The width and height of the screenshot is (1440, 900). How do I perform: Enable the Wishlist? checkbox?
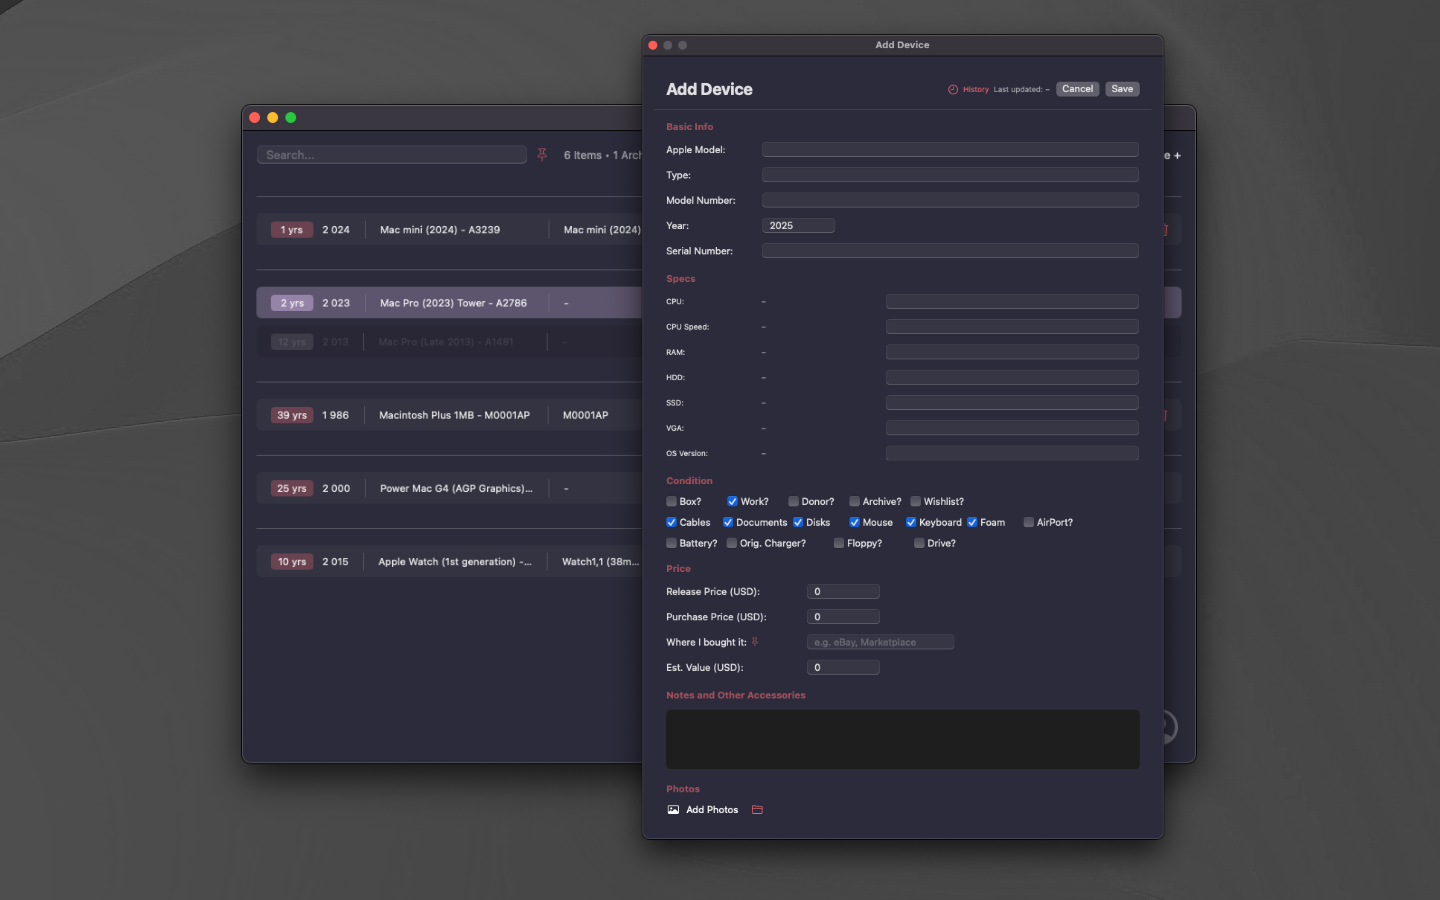[915, 502]
